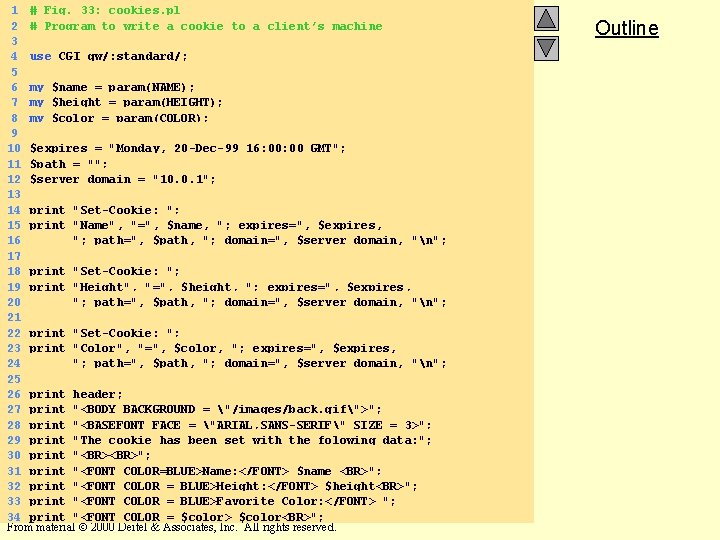Click the line 'print "<BR><BR>";'
Viewport: 720px width, 540px height.
(x=90, y=456)
